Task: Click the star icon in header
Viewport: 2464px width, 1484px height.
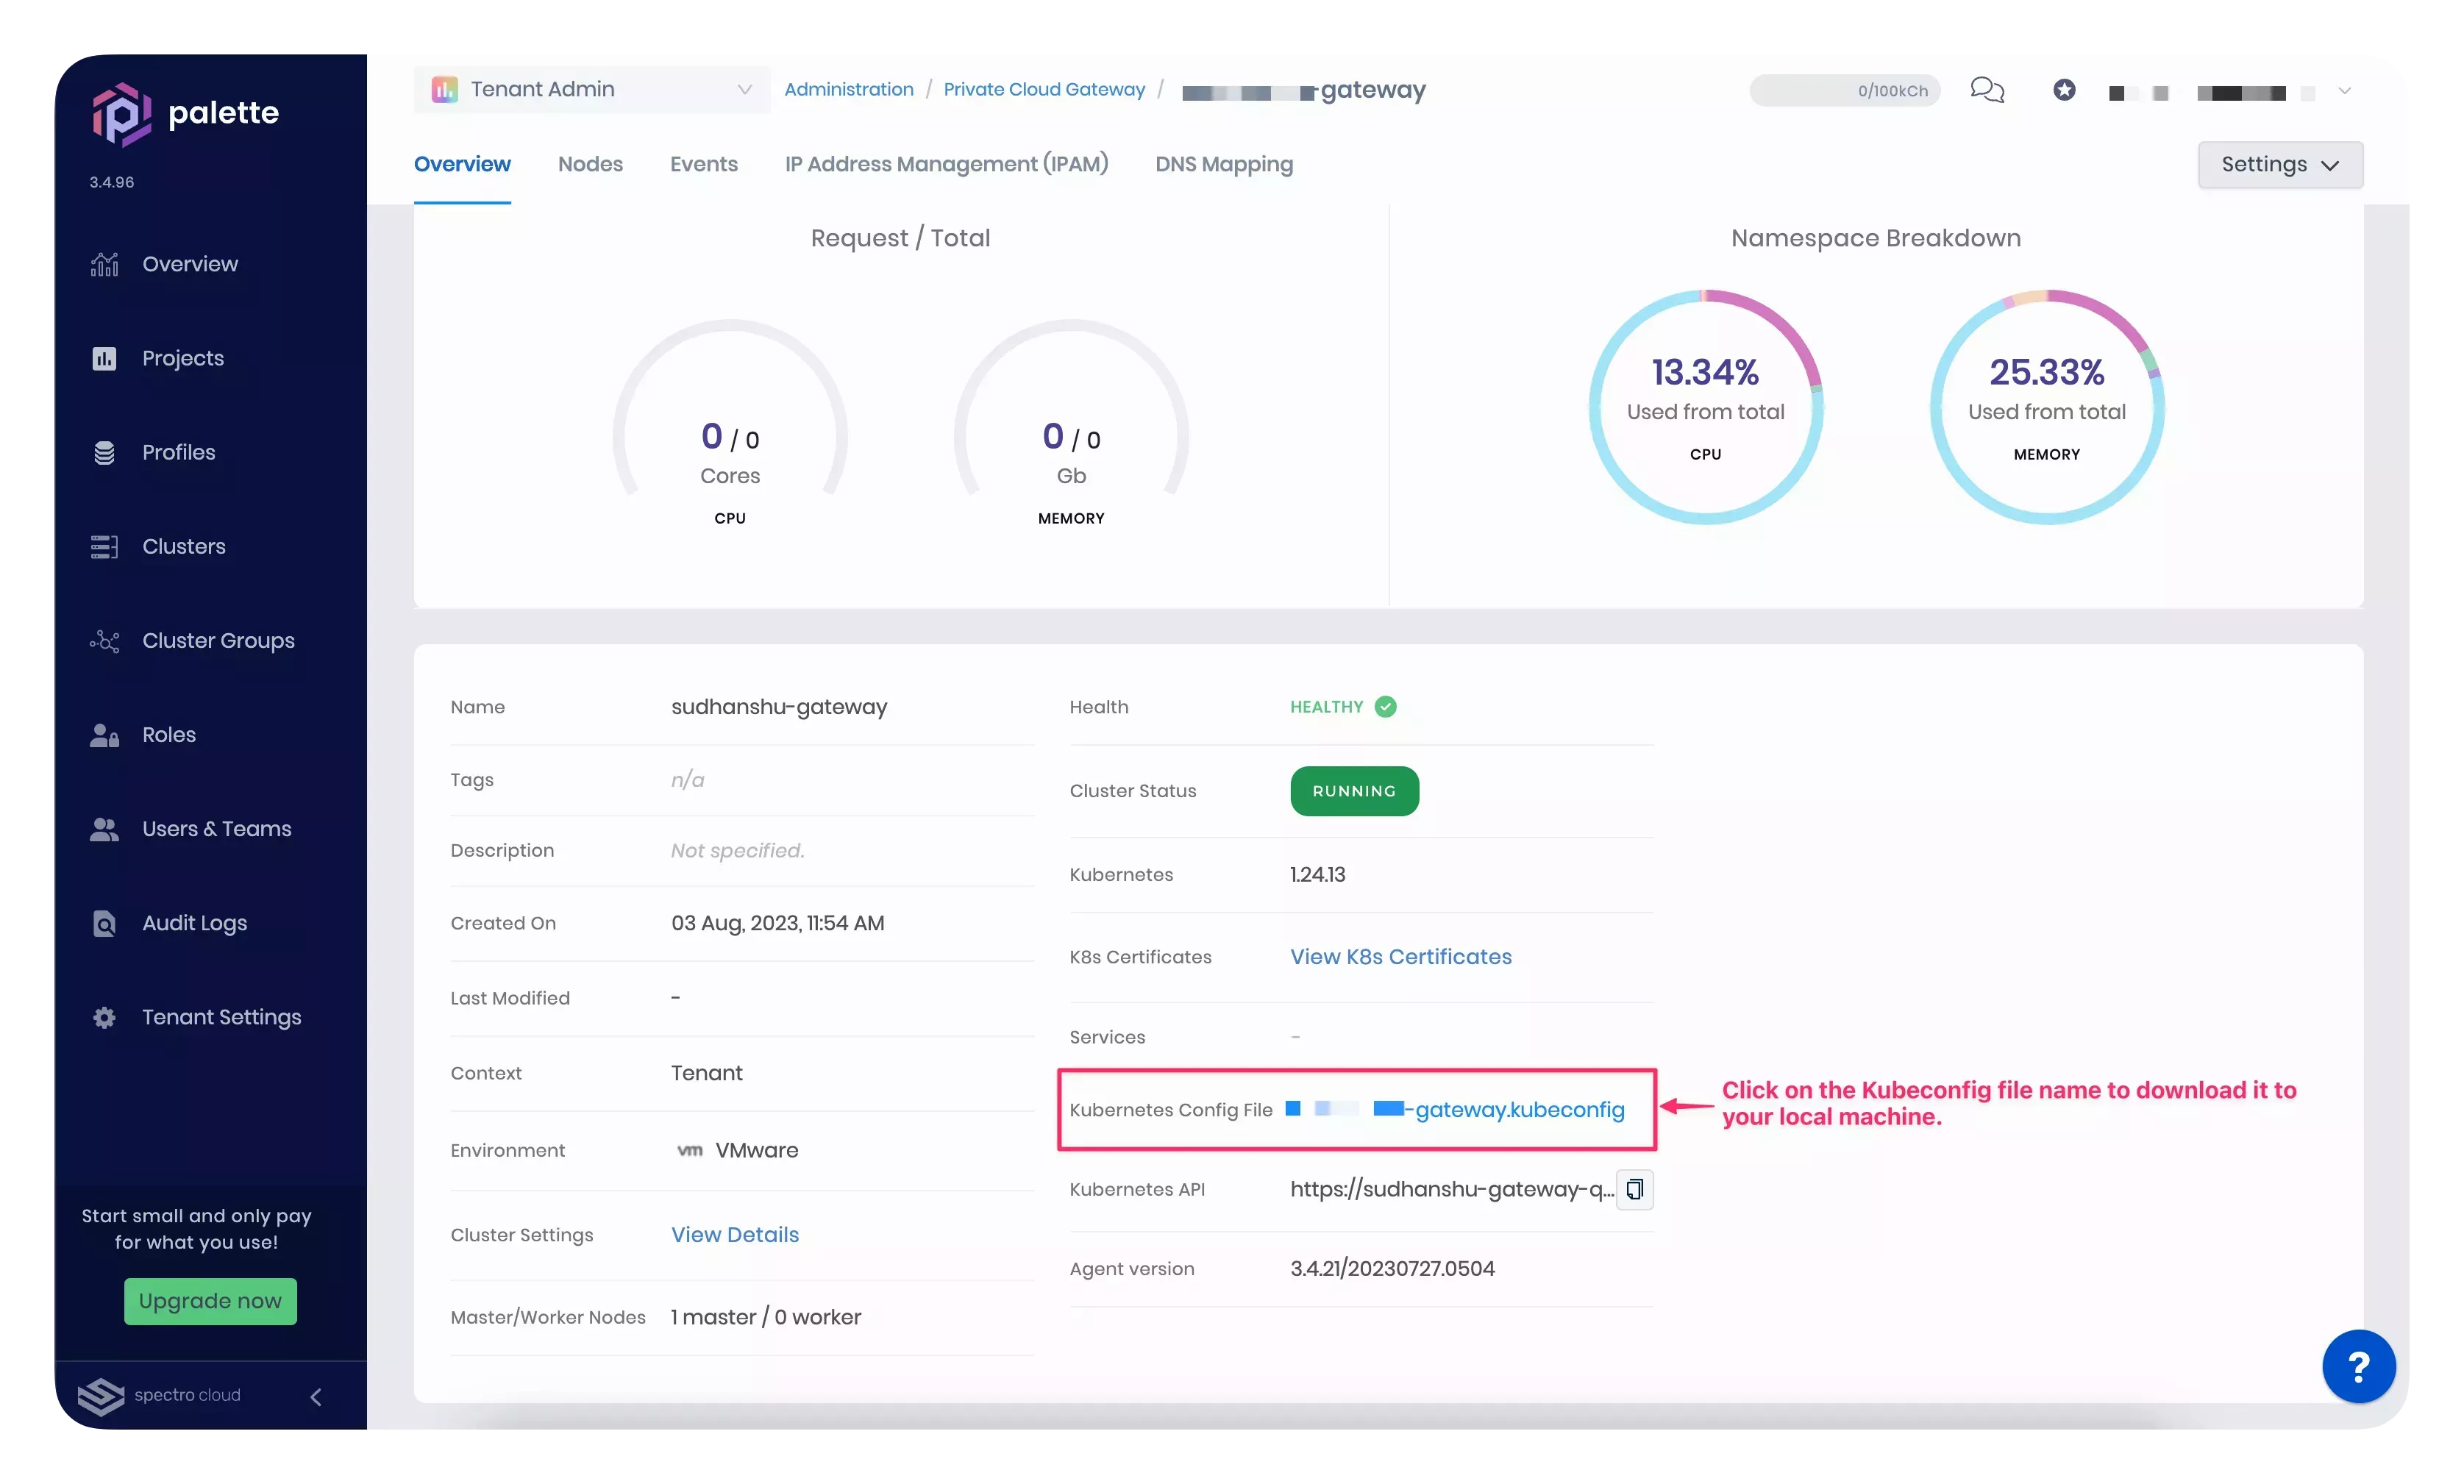Action: 2064,90
